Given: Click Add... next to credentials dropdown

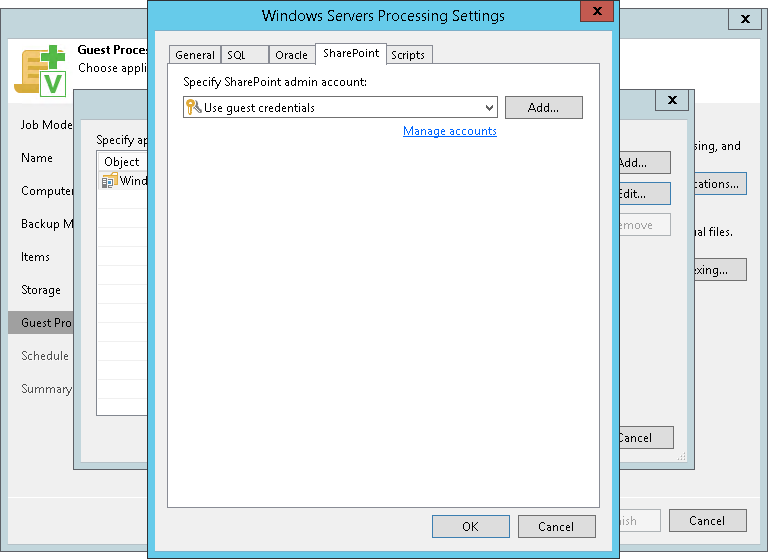Looking at the screenshot, I should point(544,107).
